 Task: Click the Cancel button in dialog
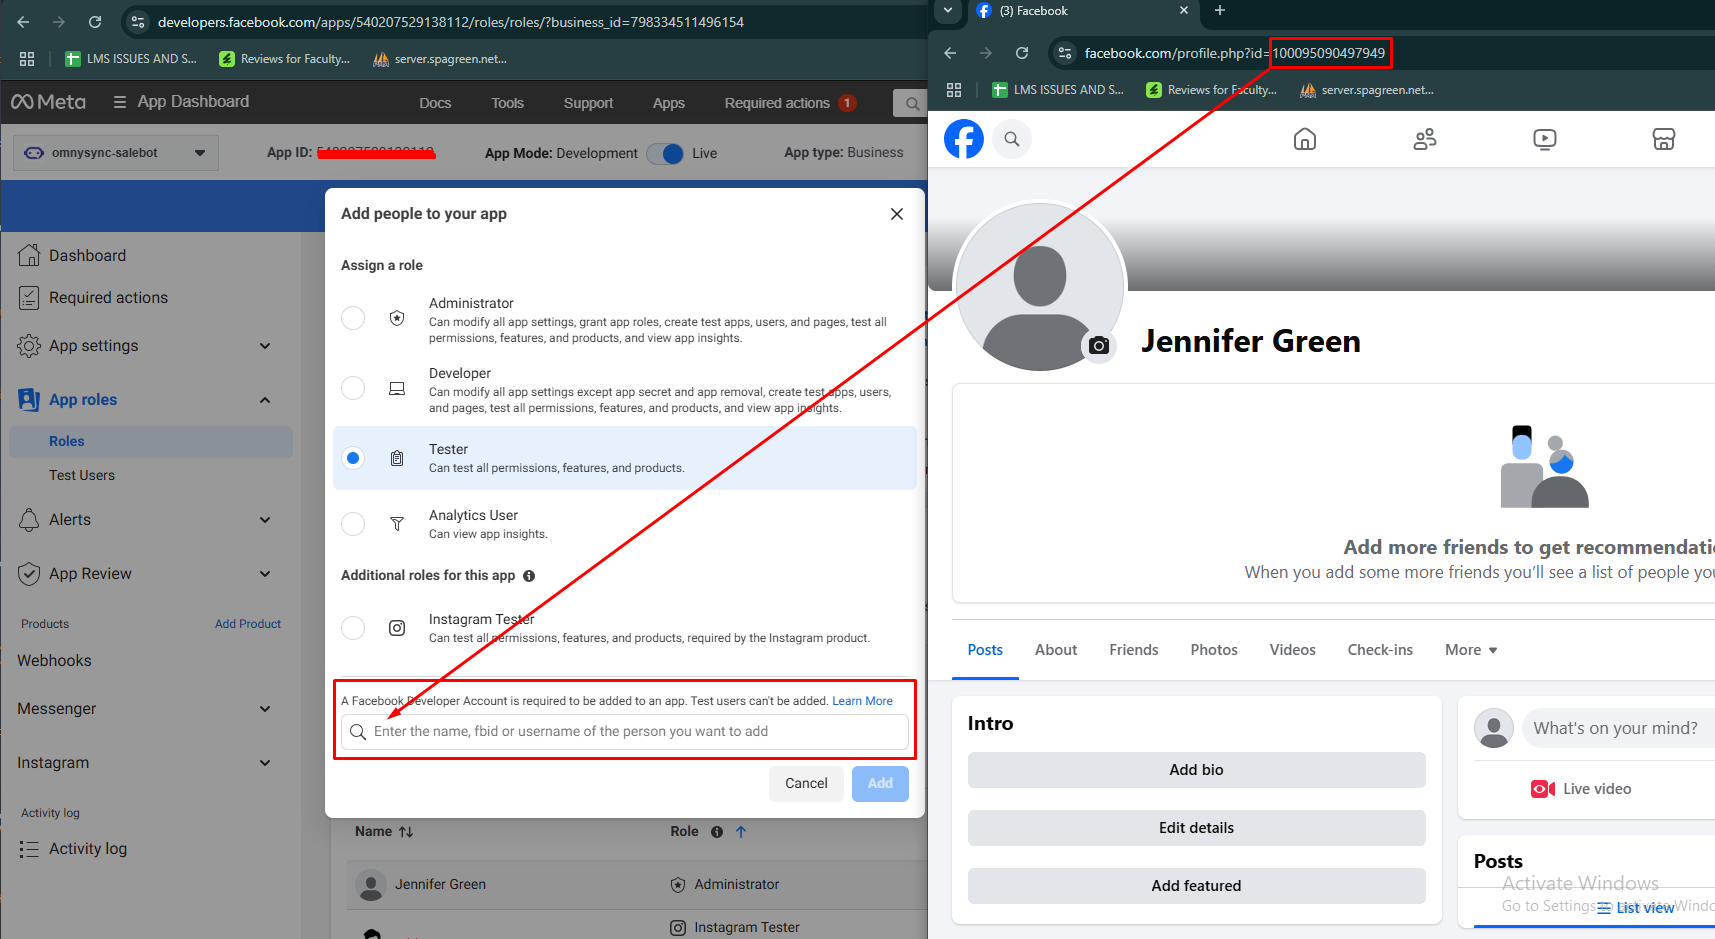[x=806, y=784]
